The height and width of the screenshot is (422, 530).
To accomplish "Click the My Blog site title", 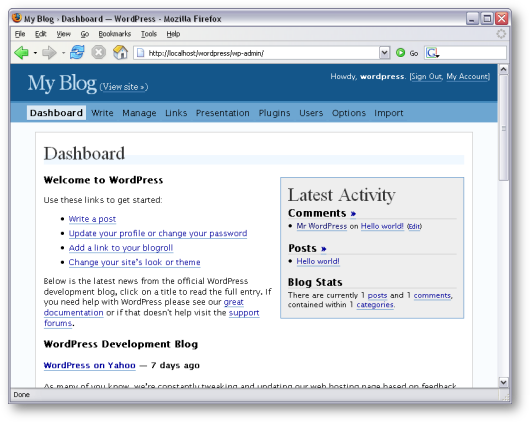I will [x=62, y=83].
